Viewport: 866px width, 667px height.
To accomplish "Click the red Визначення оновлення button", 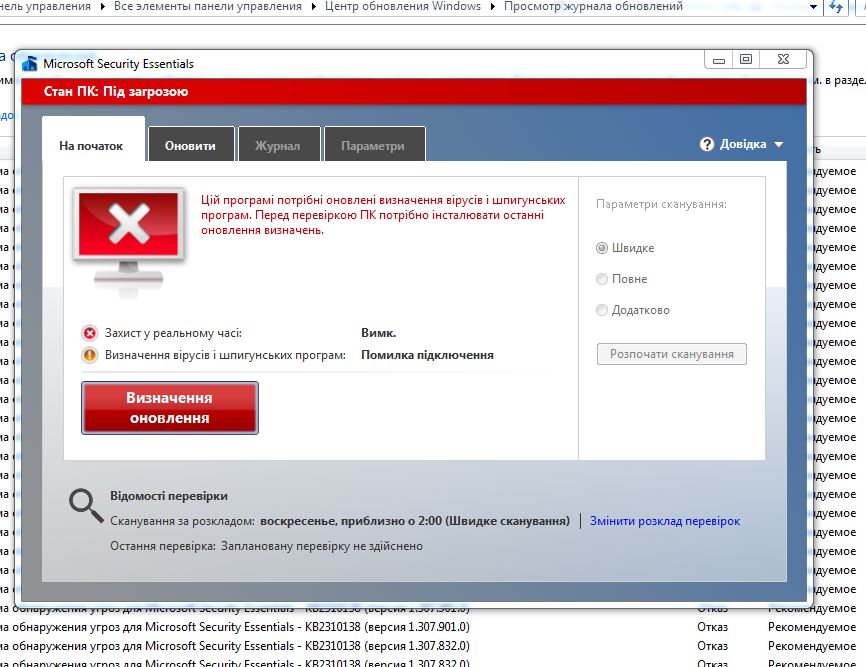I will pos(170,408).
